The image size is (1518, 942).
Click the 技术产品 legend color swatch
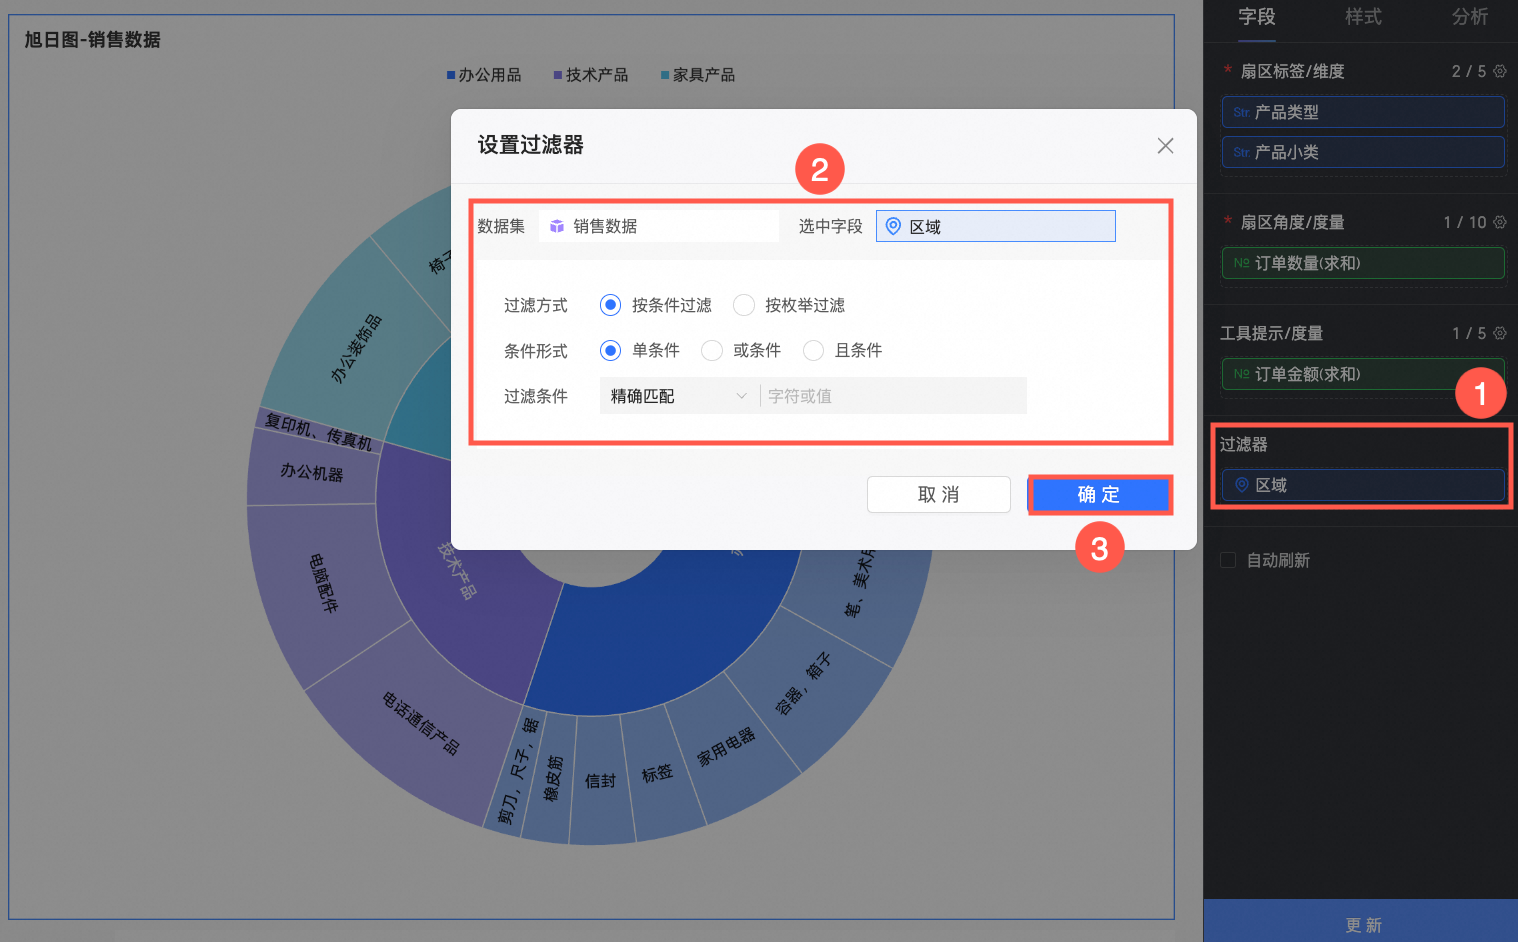coord(558,75)
